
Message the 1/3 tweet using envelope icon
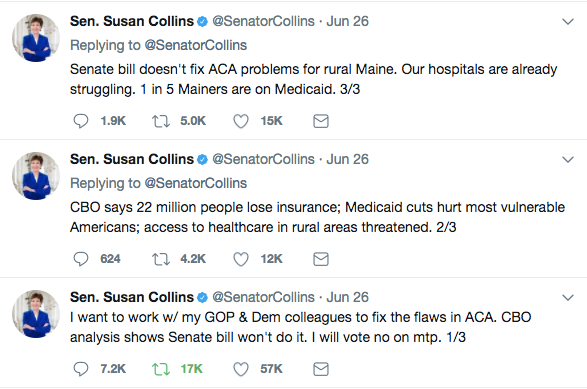tap(321, 369)
